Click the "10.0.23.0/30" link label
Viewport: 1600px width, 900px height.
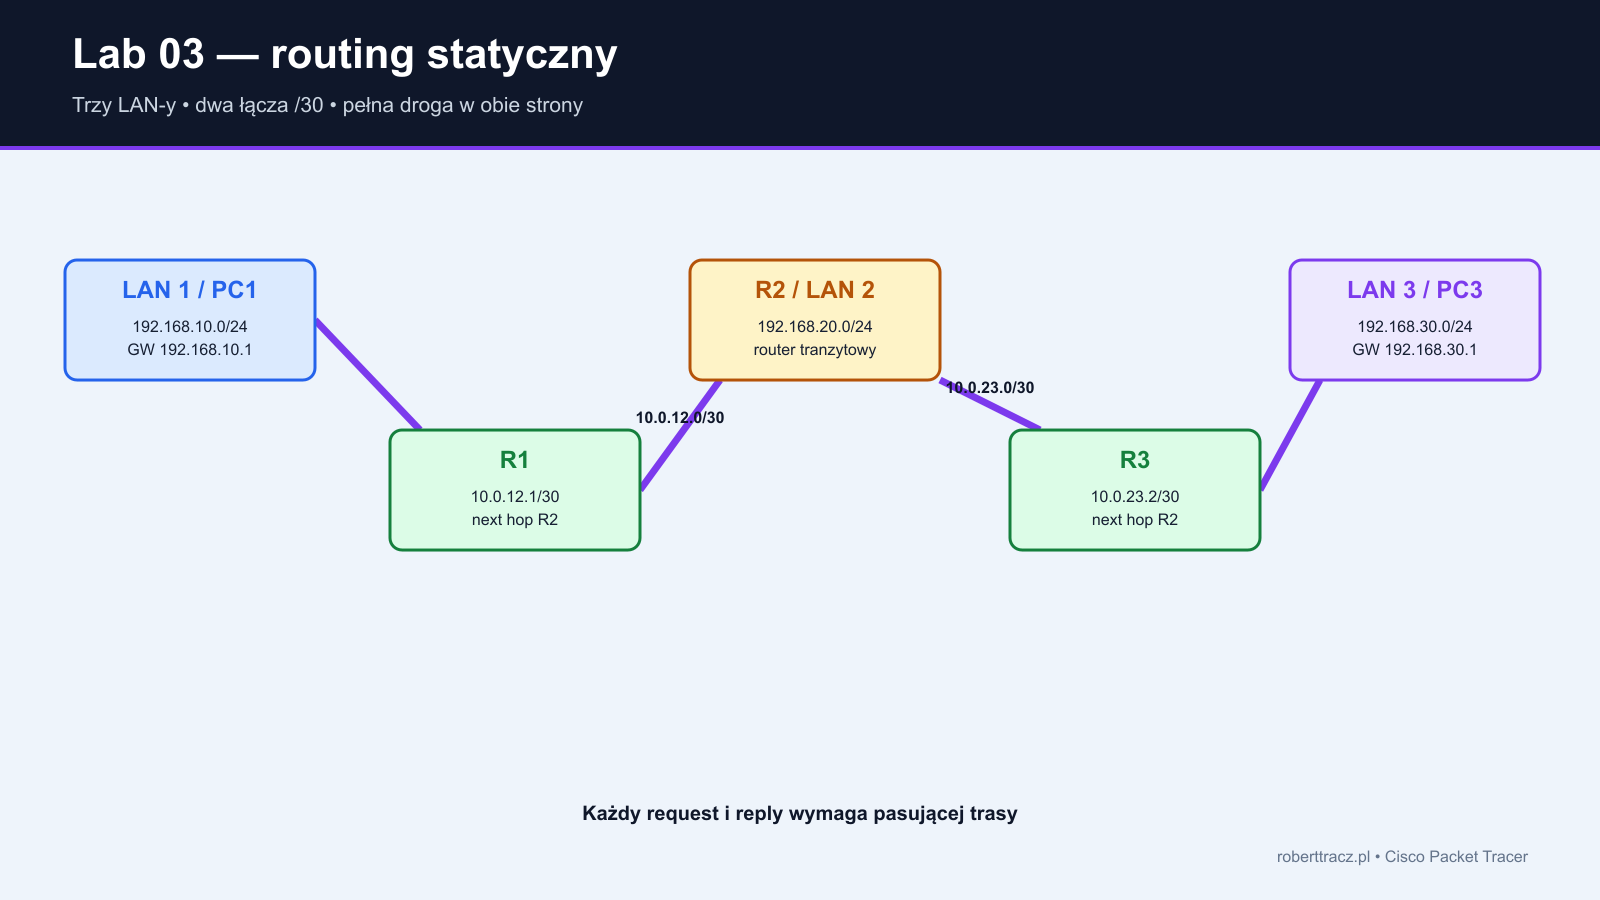point(990,388)
